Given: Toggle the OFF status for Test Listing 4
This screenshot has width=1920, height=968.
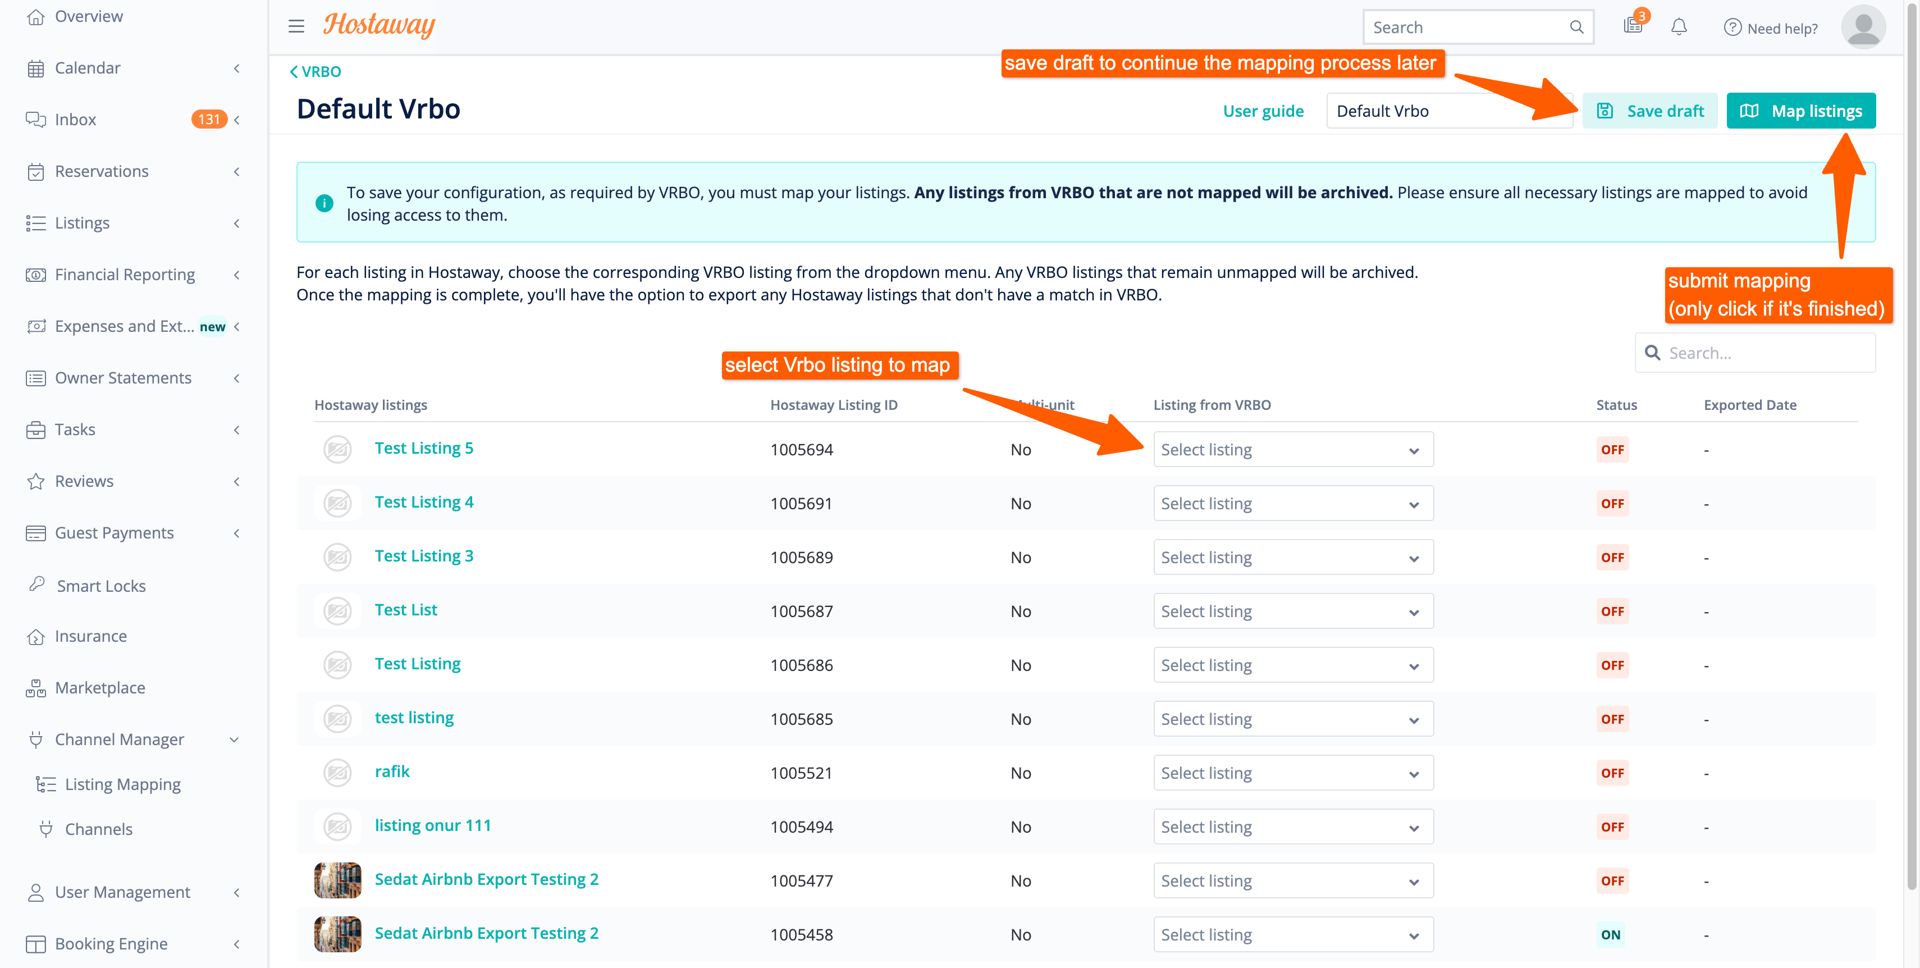Looking at the screenshot, I should (1612, 504).
